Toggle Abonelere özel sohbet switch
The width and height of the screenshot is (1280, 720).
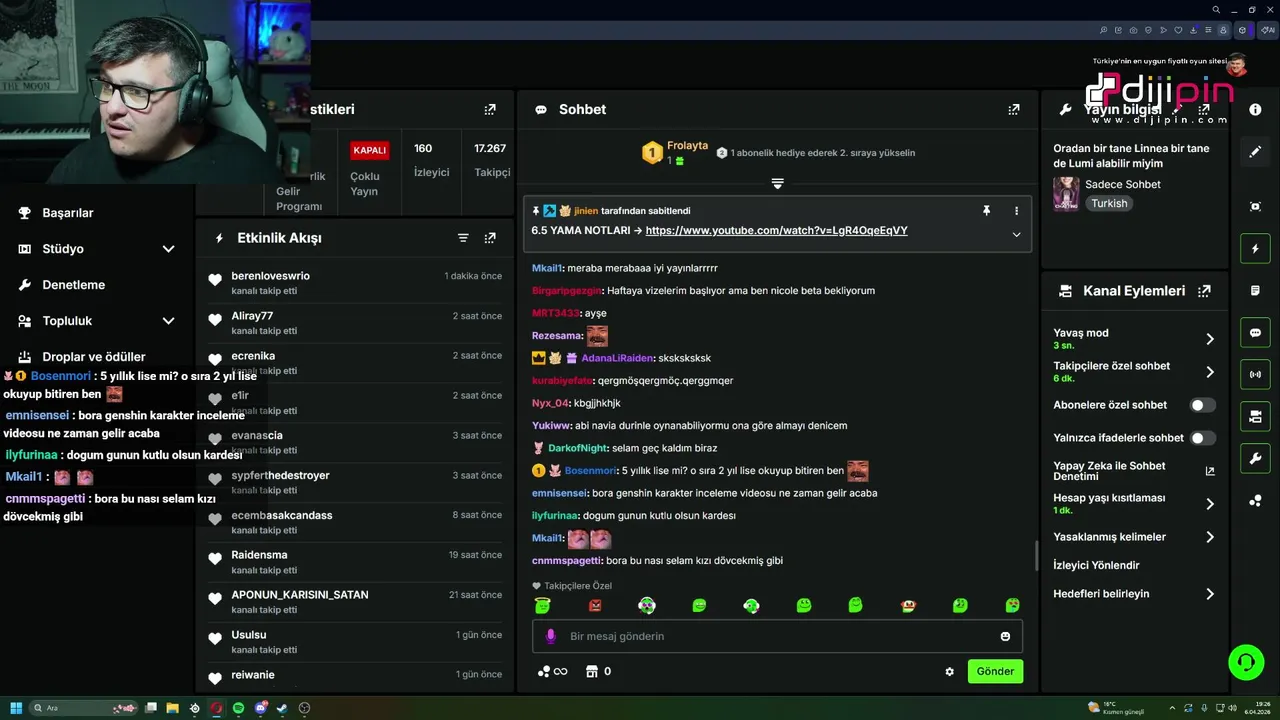click(1203, 405)
